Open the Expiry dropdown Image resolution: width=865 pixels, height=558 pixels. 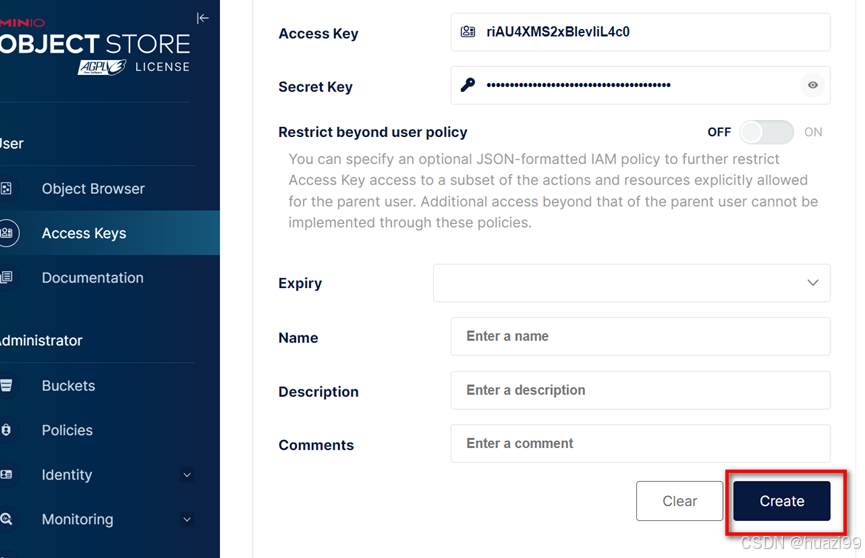[x=632, y=283]
